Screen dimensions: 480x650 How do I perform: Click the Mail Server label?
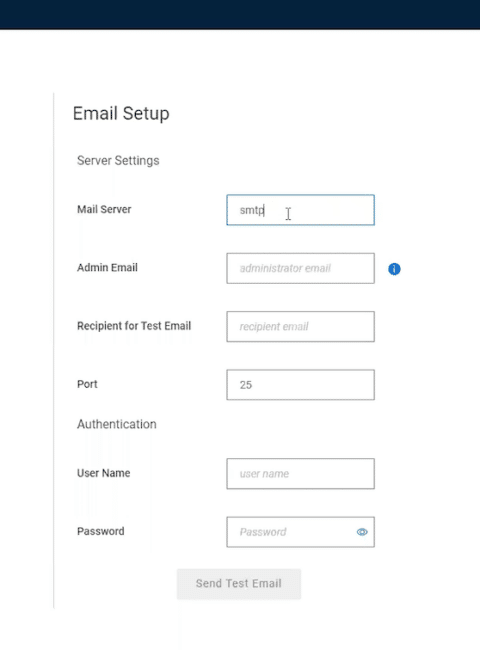click(x=104, y=209)
